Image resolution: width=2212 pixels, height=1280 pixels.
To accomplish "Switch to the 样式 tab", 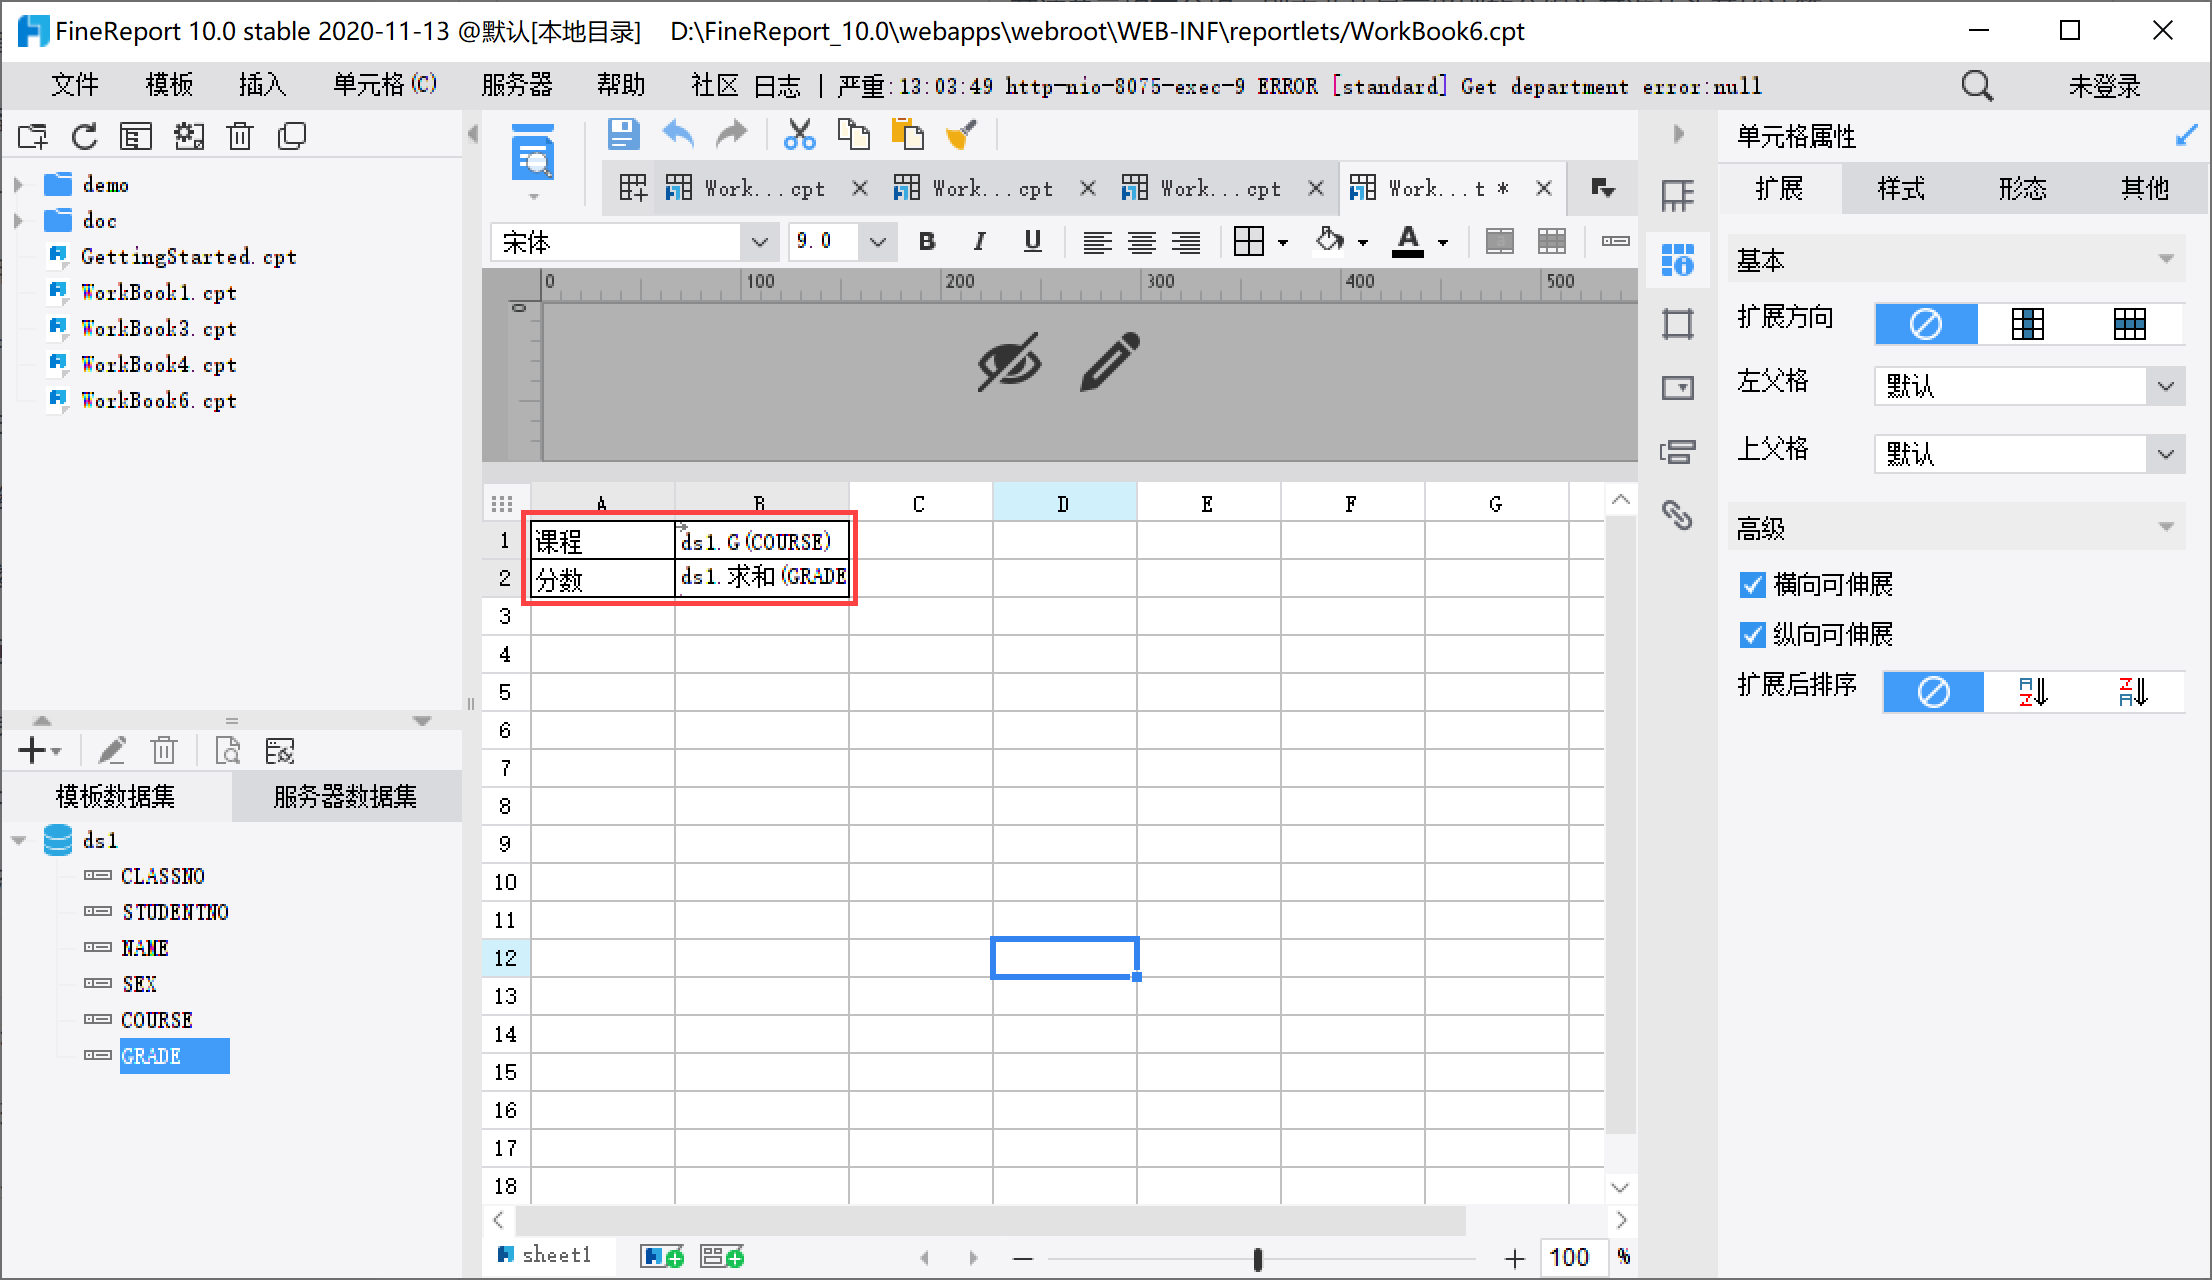I will tap(1900, 189).
